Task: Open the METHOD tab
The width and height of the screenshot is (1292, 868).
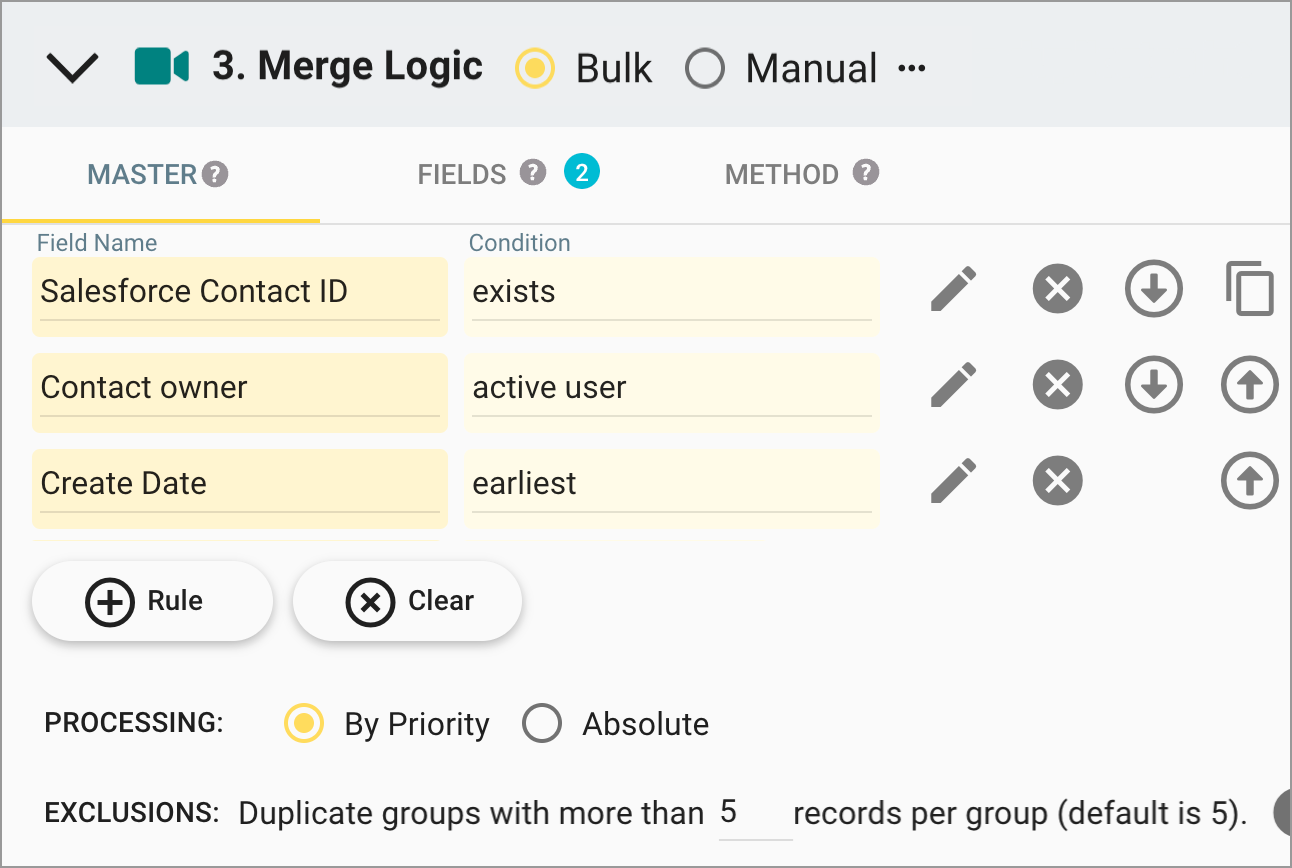Action: [x=781, y=173]
